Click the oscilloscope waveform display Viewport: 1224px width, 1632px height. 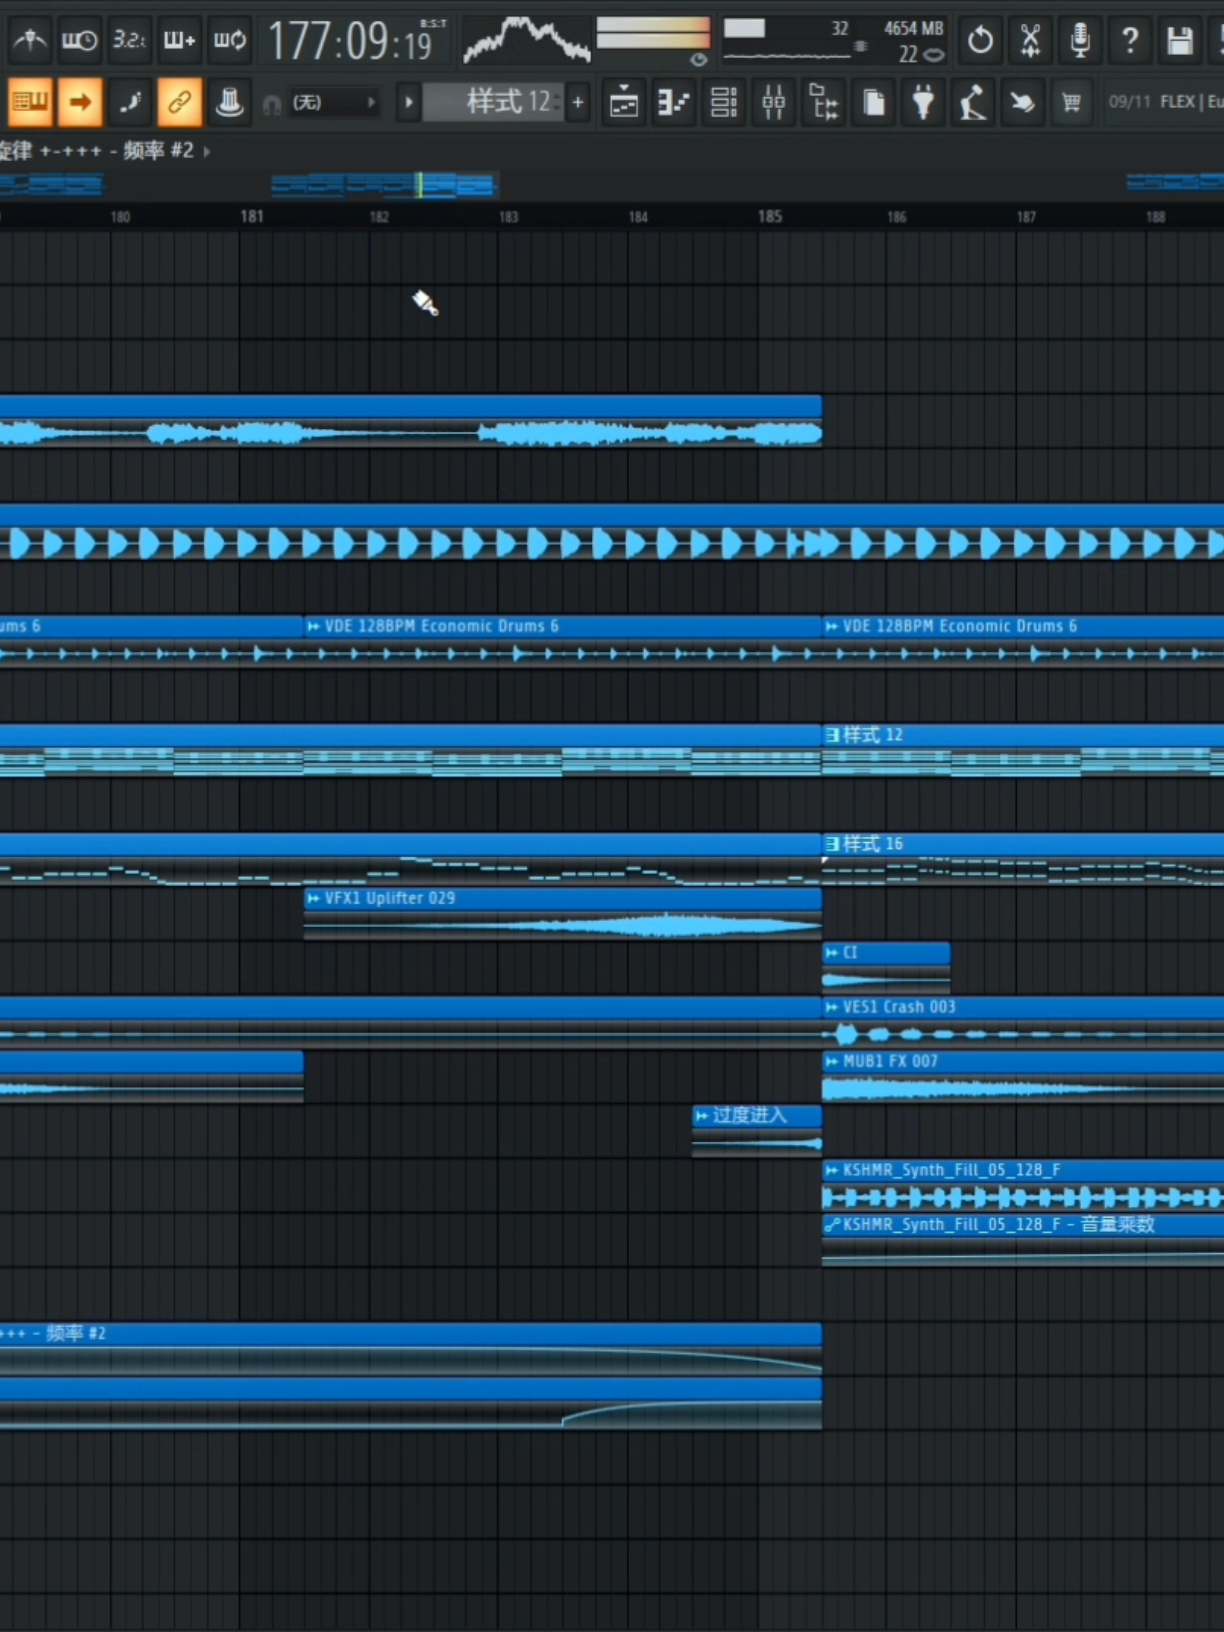click(x=526, y=40)
